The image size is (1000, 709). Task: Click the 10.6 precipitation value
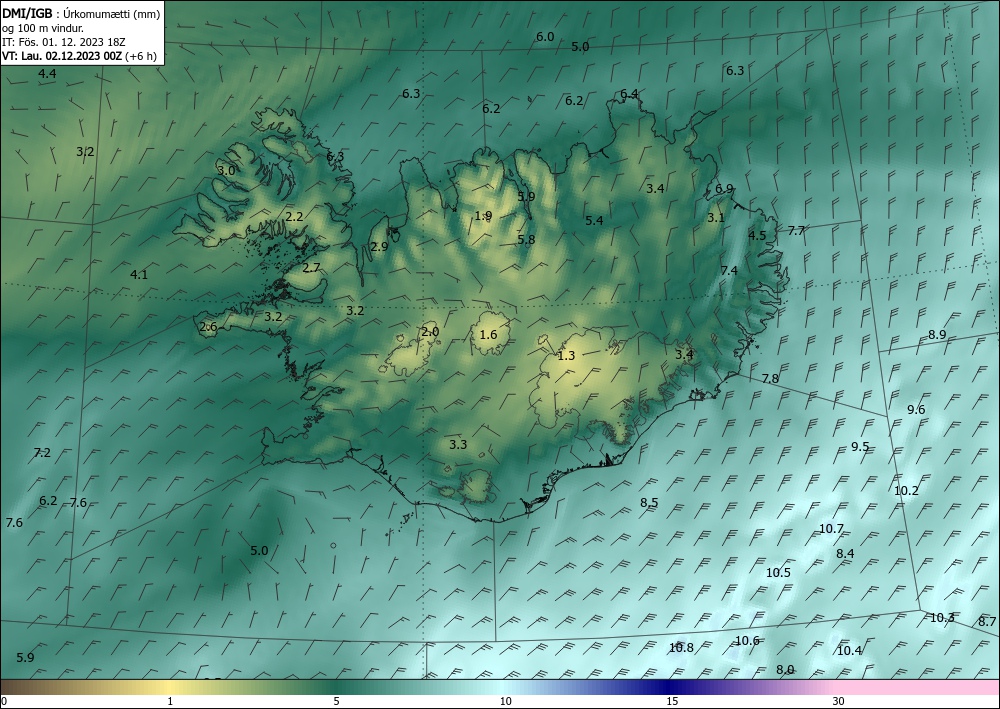[x=747, y=641]
